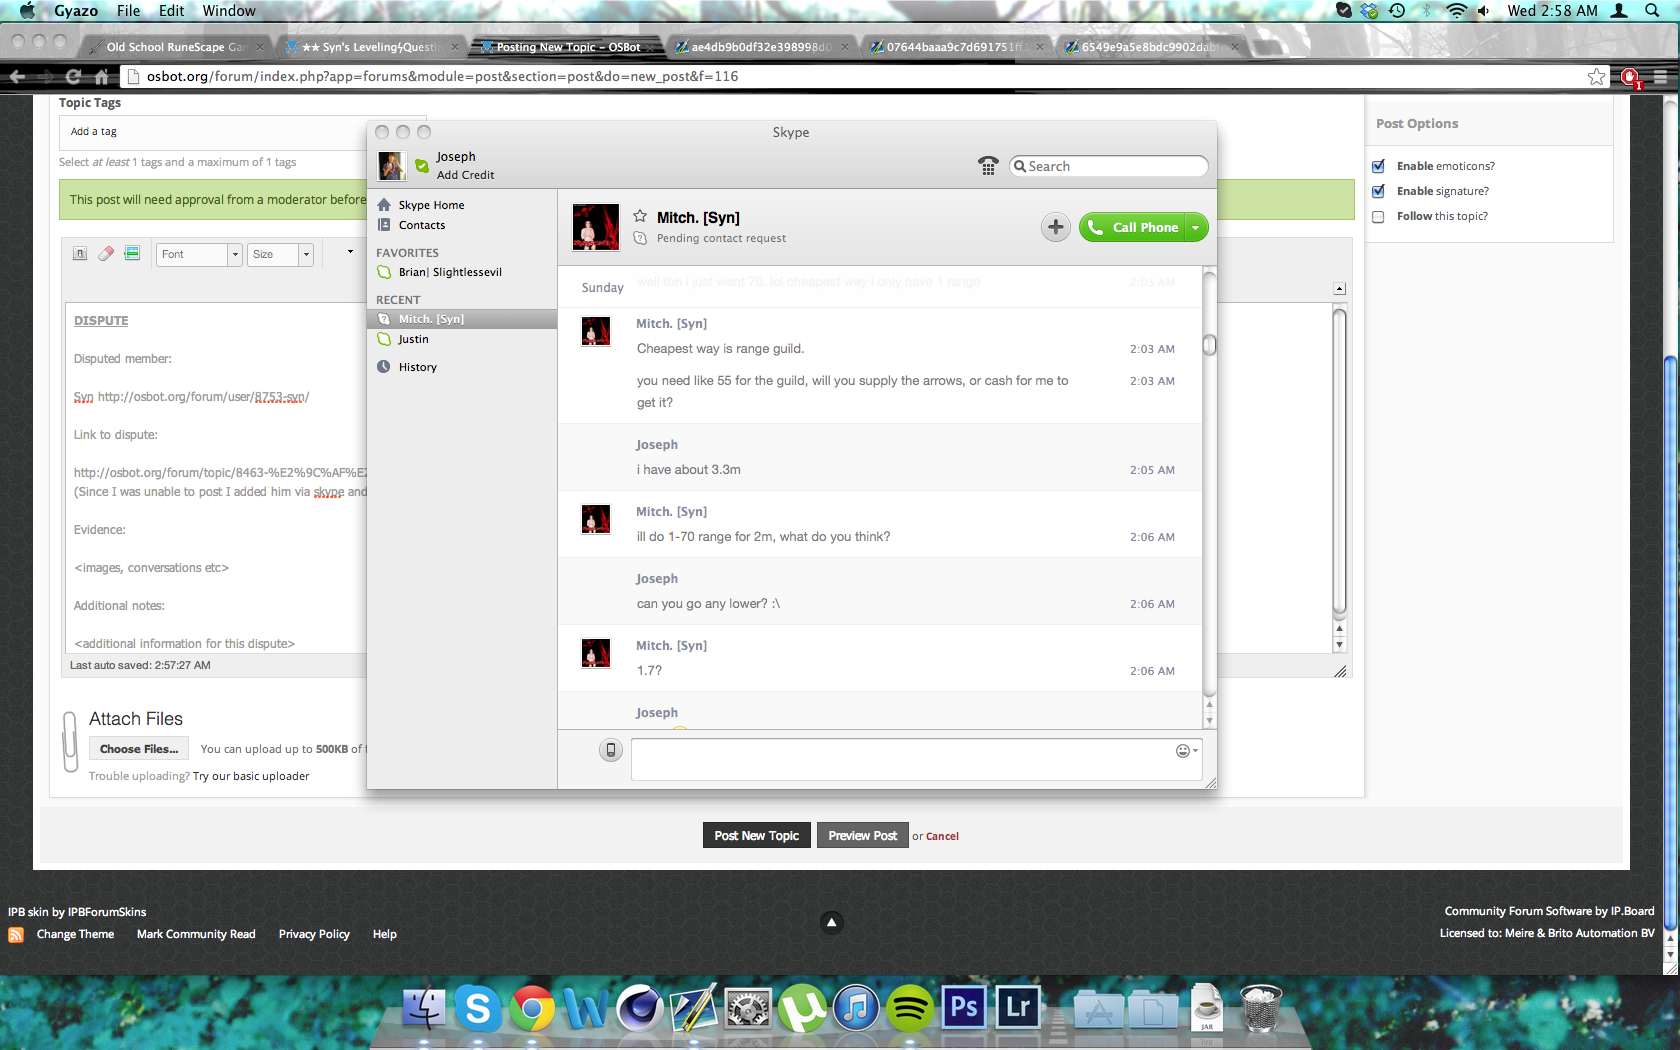The height and width of the screenshot is (1050, 1680).
Task: Click the Skype message input box
Action: pos(915,759)
